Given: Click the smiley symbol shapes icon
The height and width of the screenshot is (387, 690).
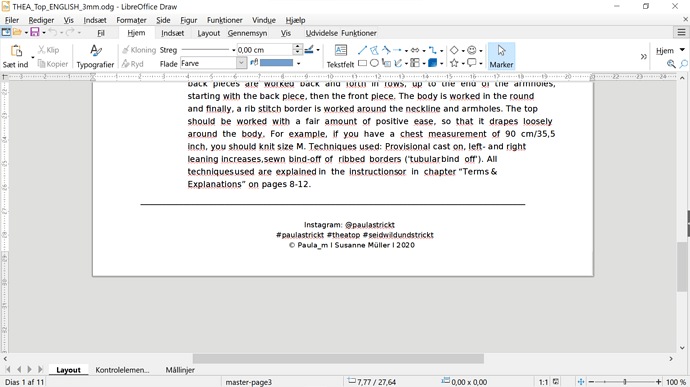Looking at the screenshot, I should (472, 50).
